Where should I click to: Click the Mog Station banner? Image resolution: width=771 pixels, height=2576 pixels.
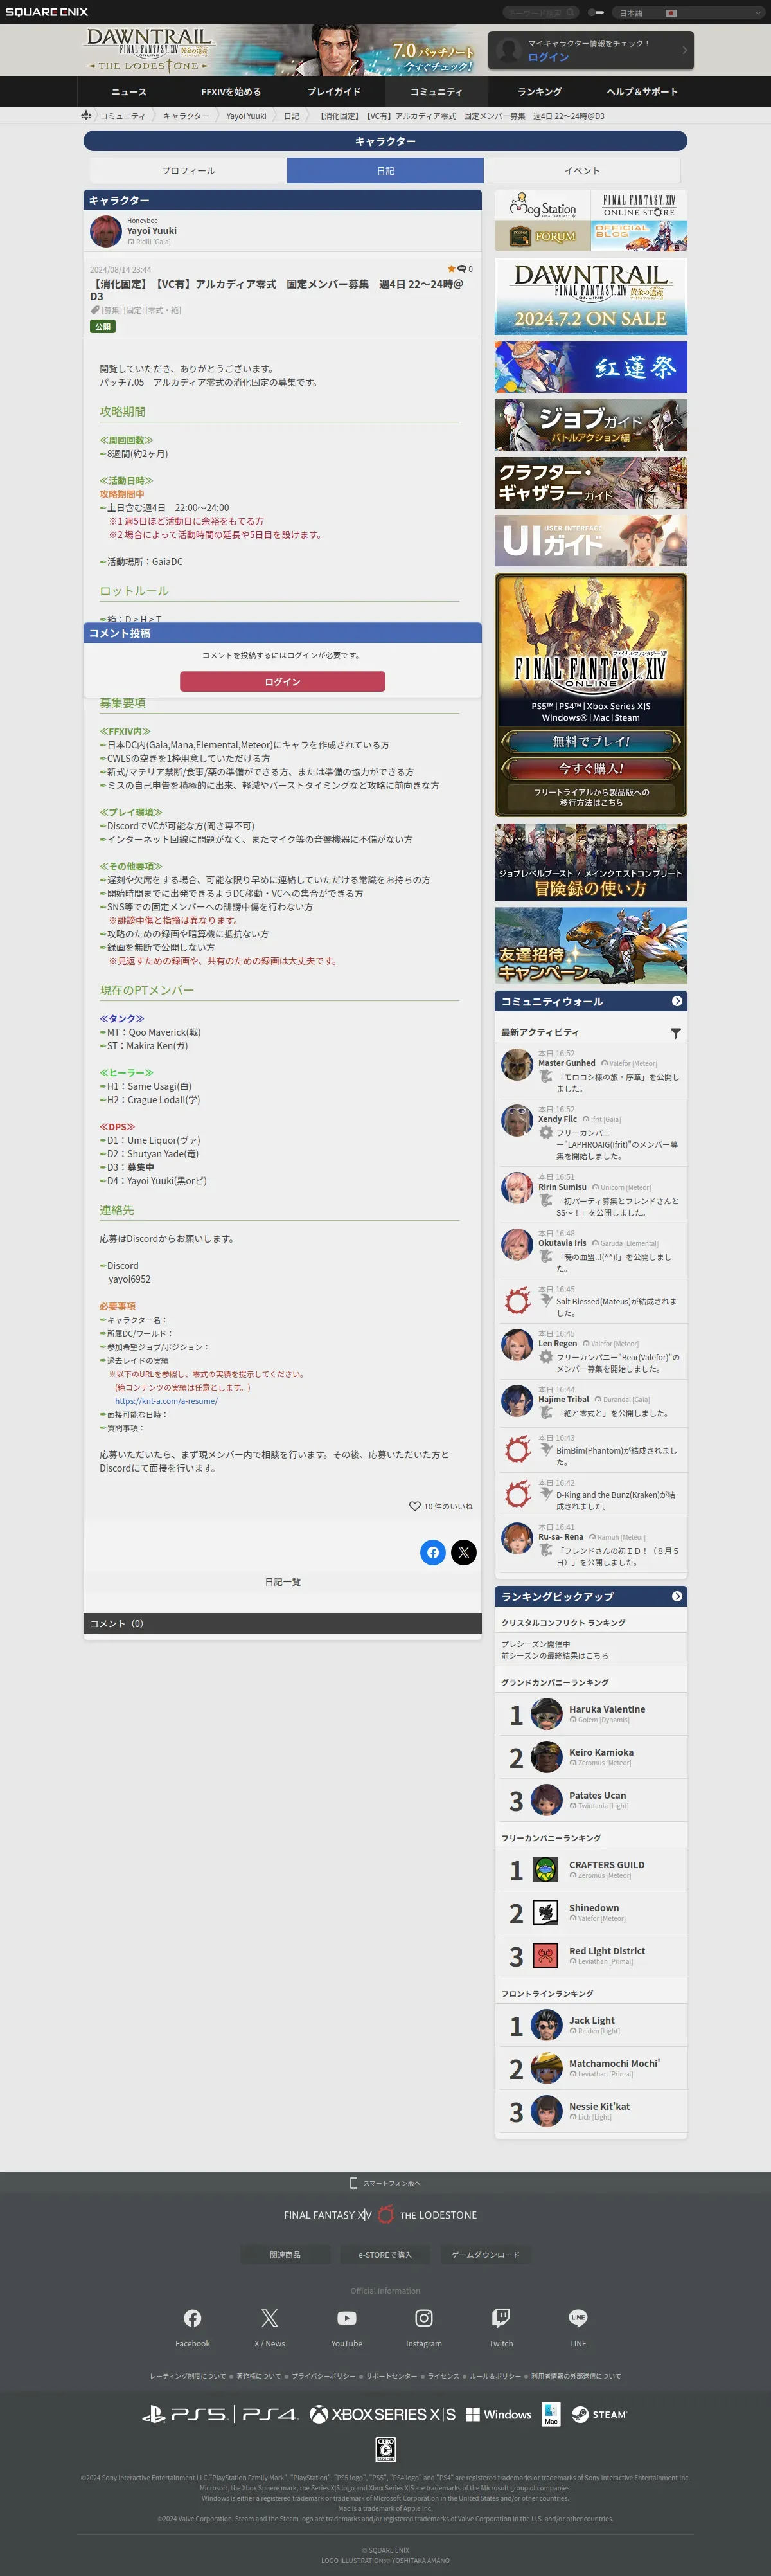[543, 206]
